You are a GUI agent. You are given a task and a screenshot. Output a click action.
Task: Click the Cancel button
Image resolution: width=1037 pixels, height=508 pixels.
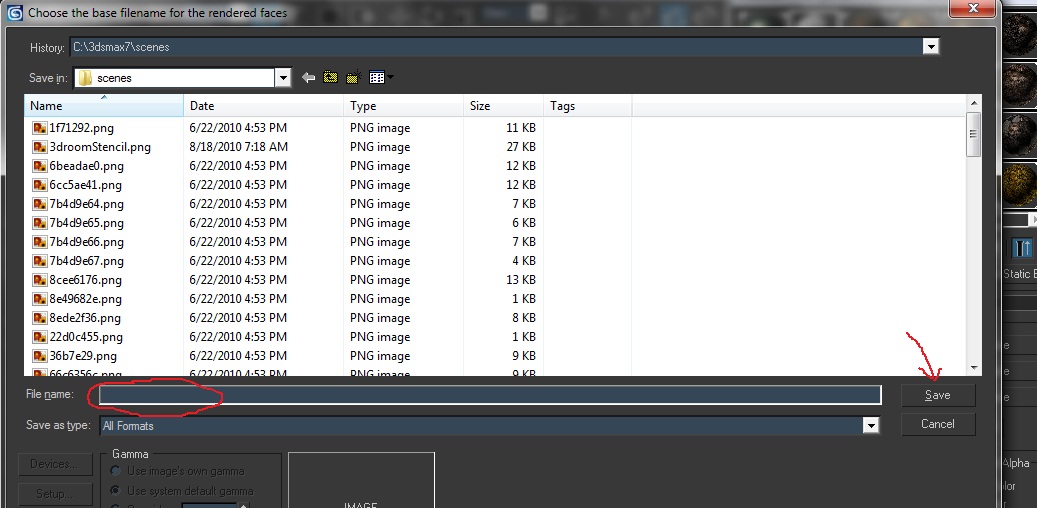click(x=938, y=424)
